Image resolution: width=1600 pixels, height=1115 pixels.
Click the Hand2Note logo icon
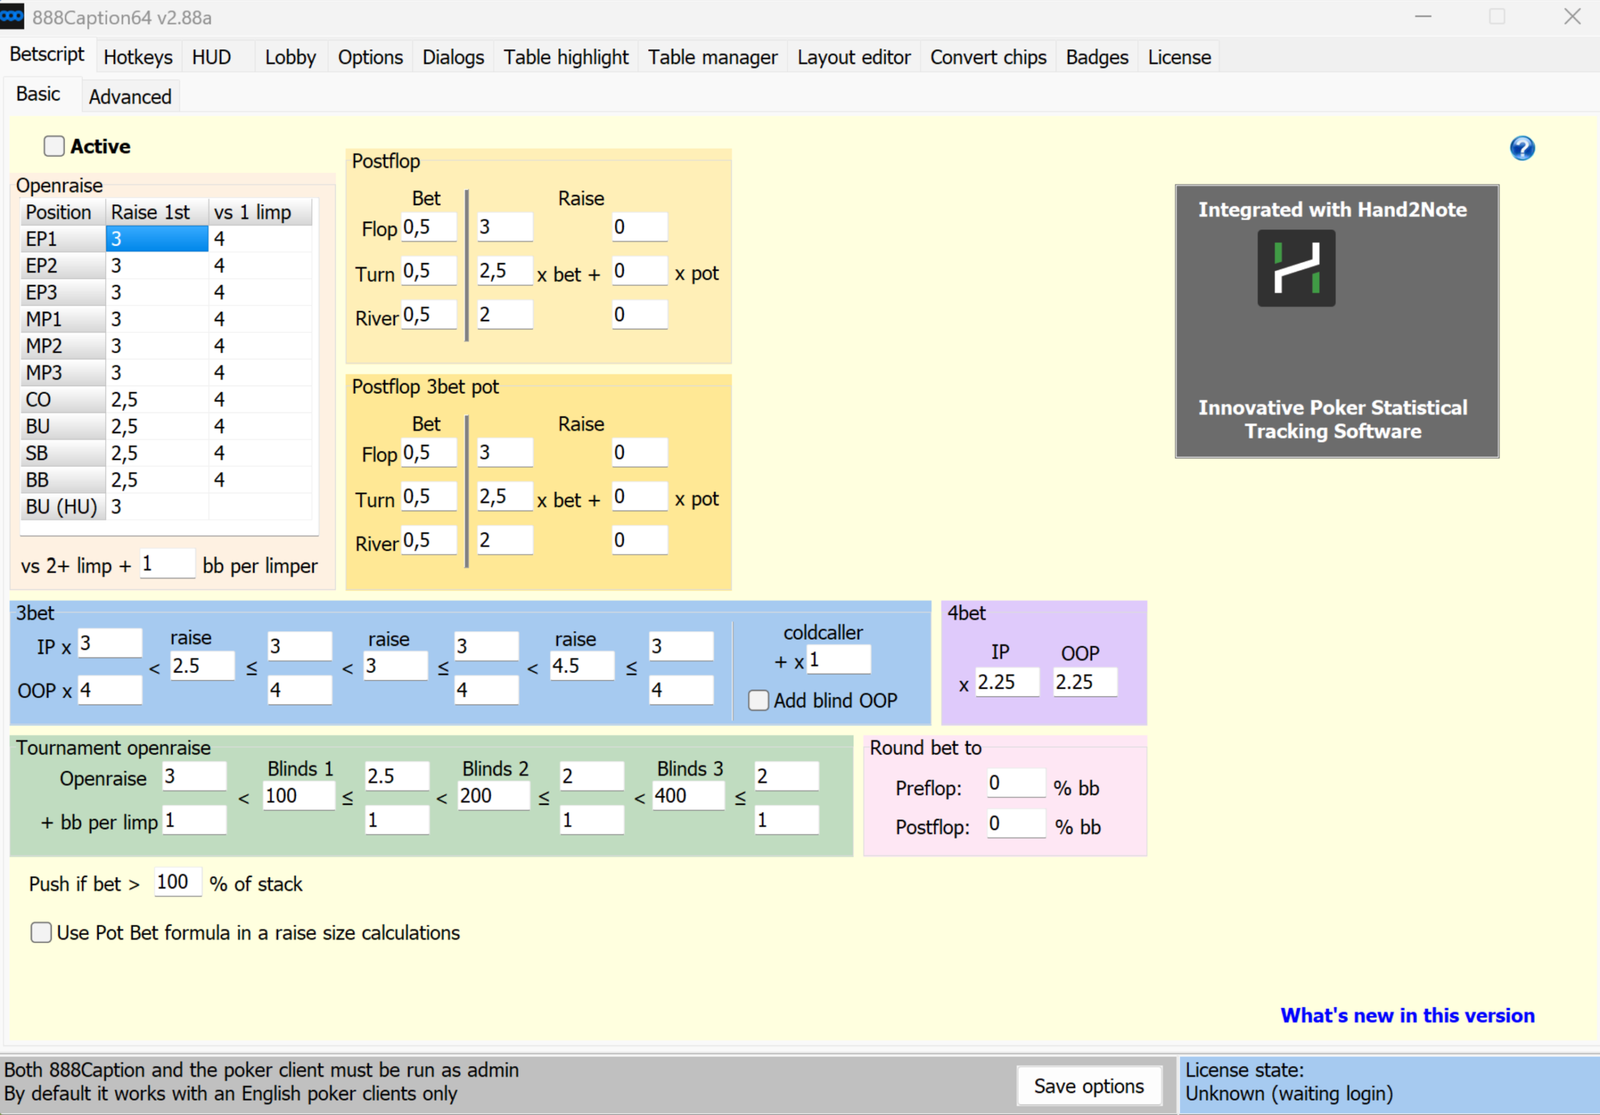(x=1296, y=268)
